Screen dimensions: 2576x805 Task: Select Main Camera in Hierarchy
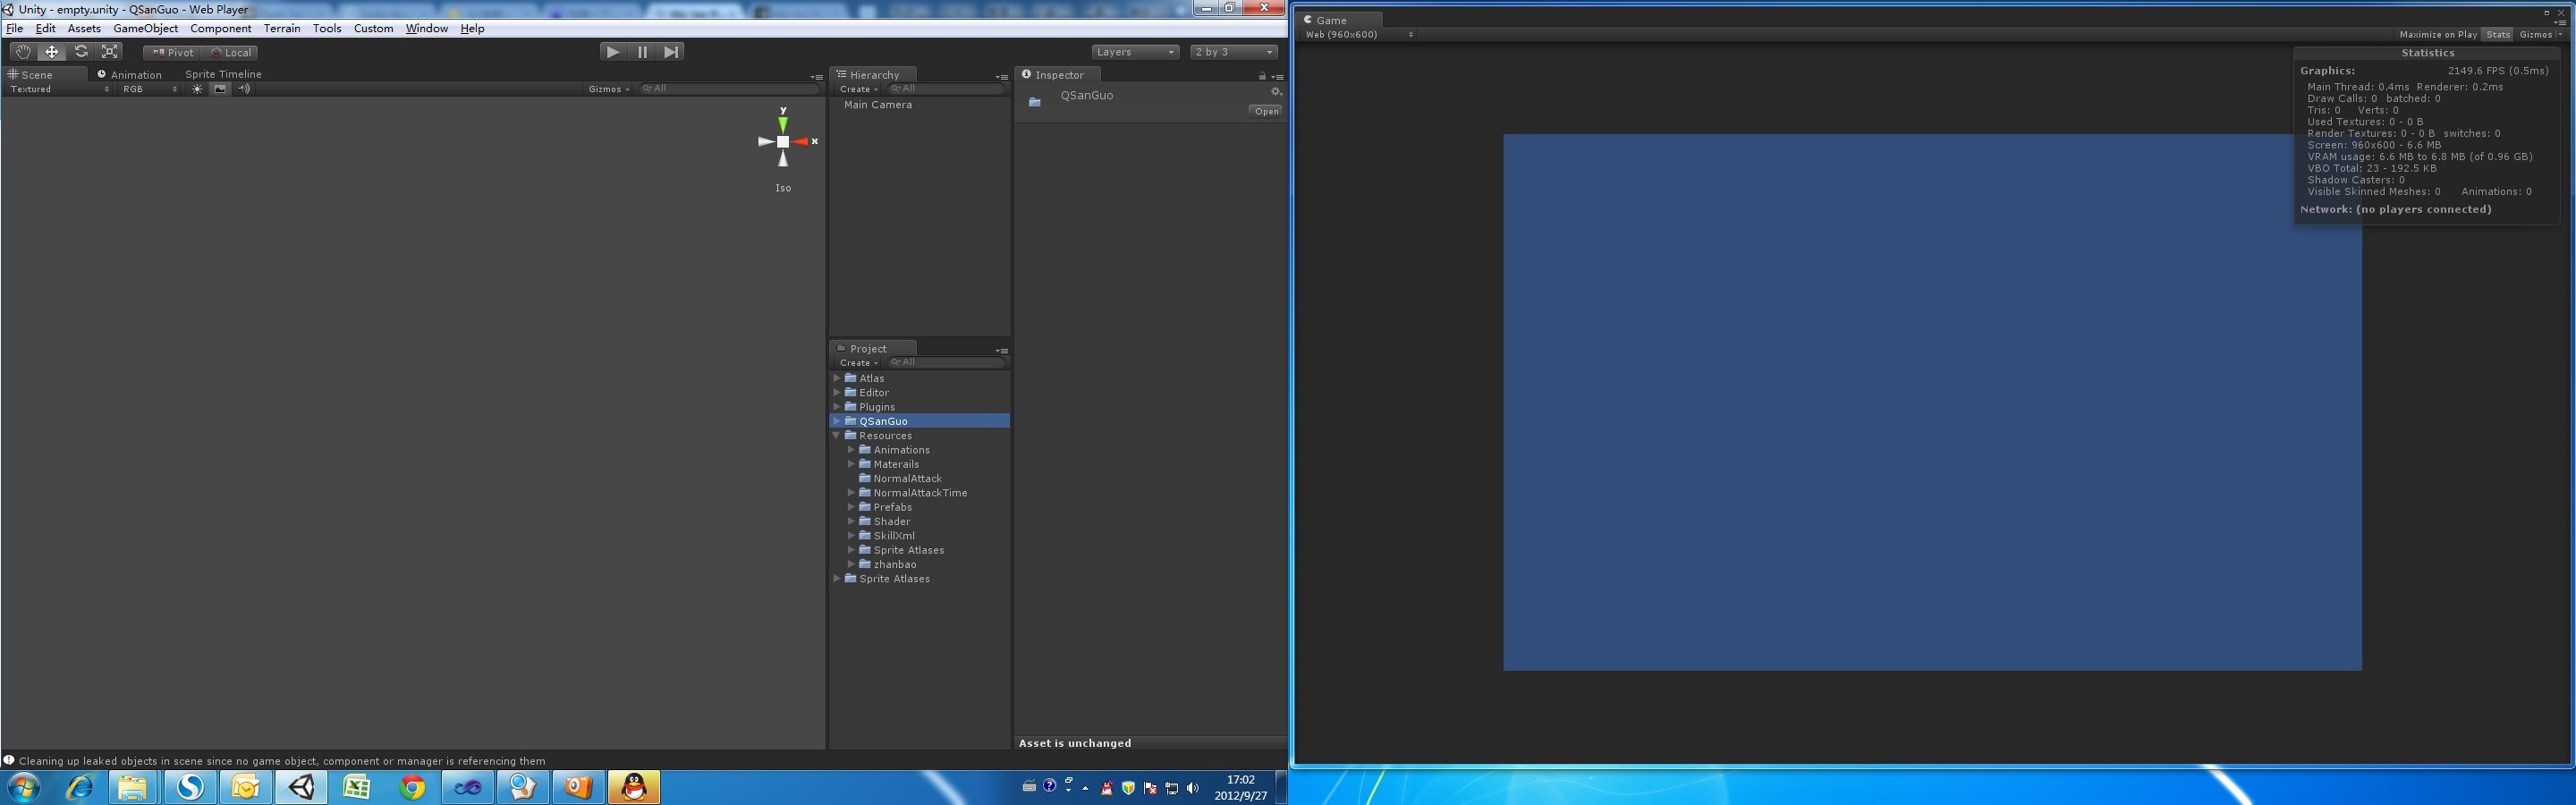(877, 105)
